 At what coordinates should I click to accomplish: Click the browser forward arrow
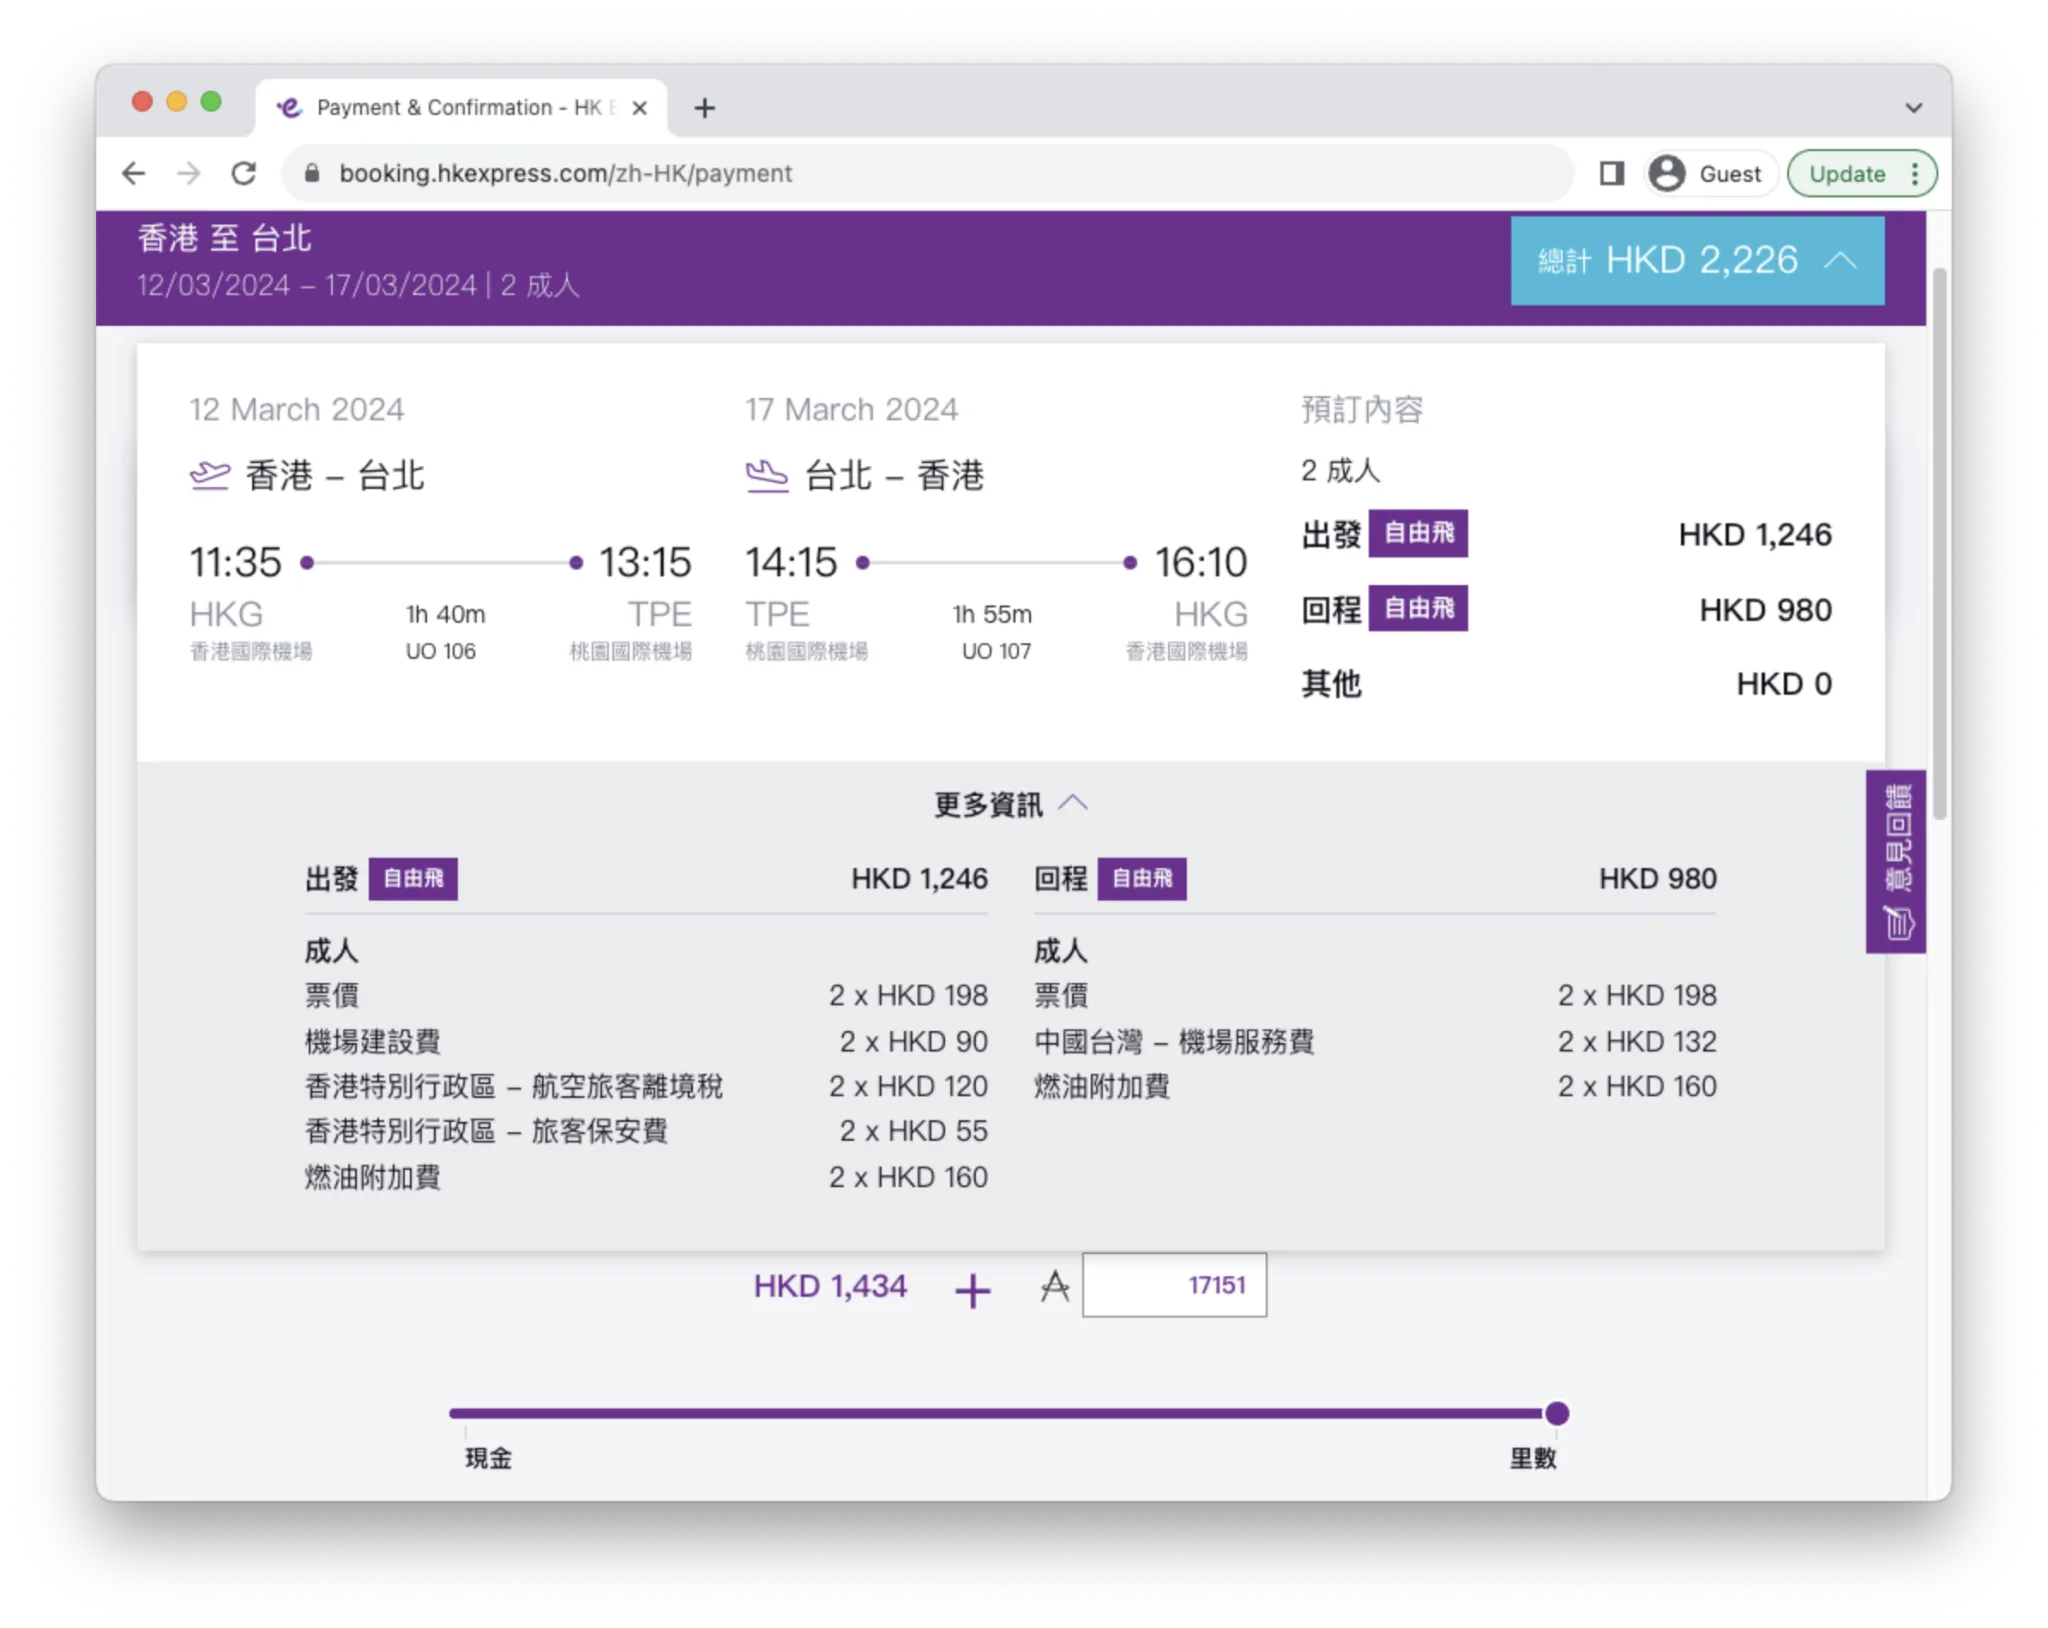click(x=188, y=173)
